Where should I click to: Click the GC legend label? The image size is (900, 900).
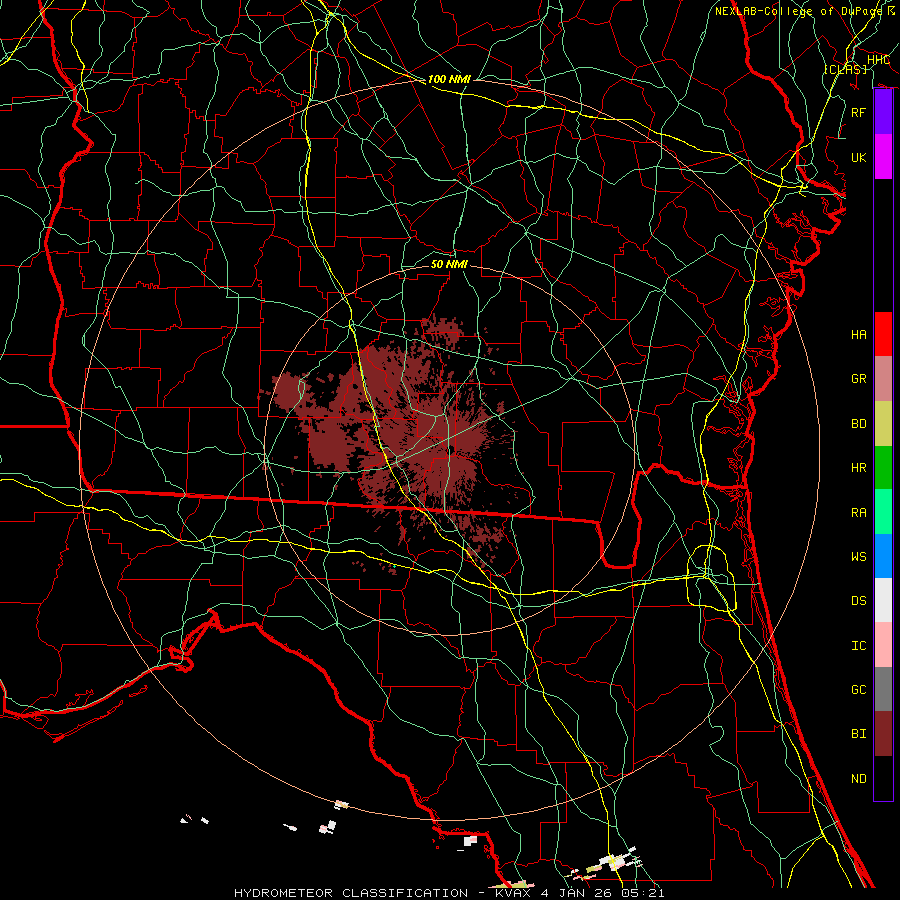858,690
